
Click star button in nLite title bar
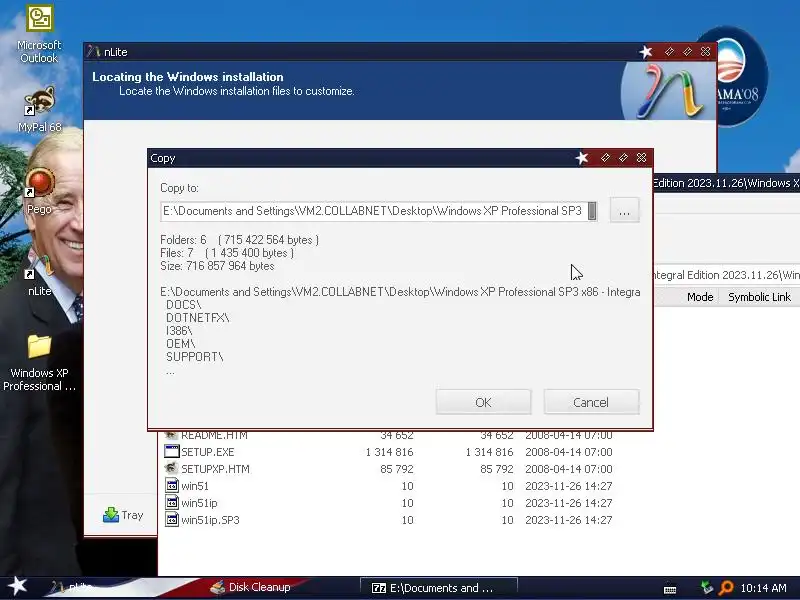[646, 52]
